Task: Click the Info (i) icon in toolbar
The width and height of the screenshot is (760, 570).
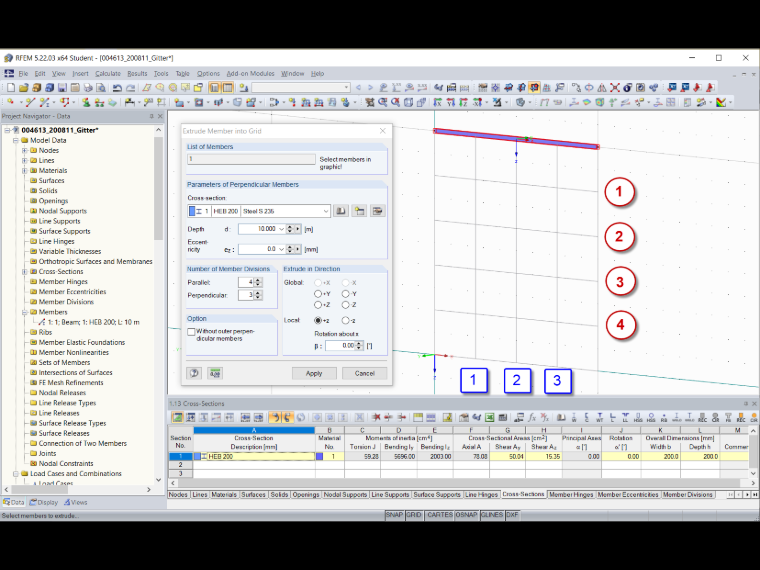Action: point(627,88)
